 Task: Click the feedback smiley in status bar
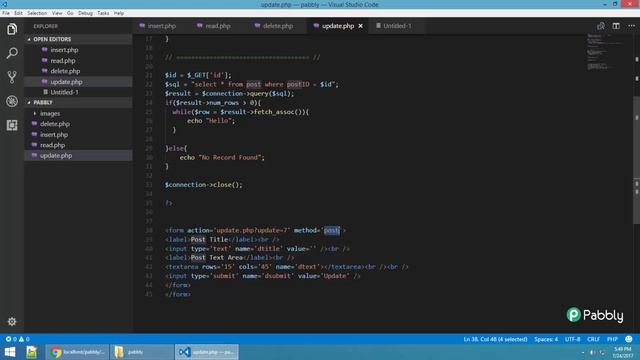point(629,339)
